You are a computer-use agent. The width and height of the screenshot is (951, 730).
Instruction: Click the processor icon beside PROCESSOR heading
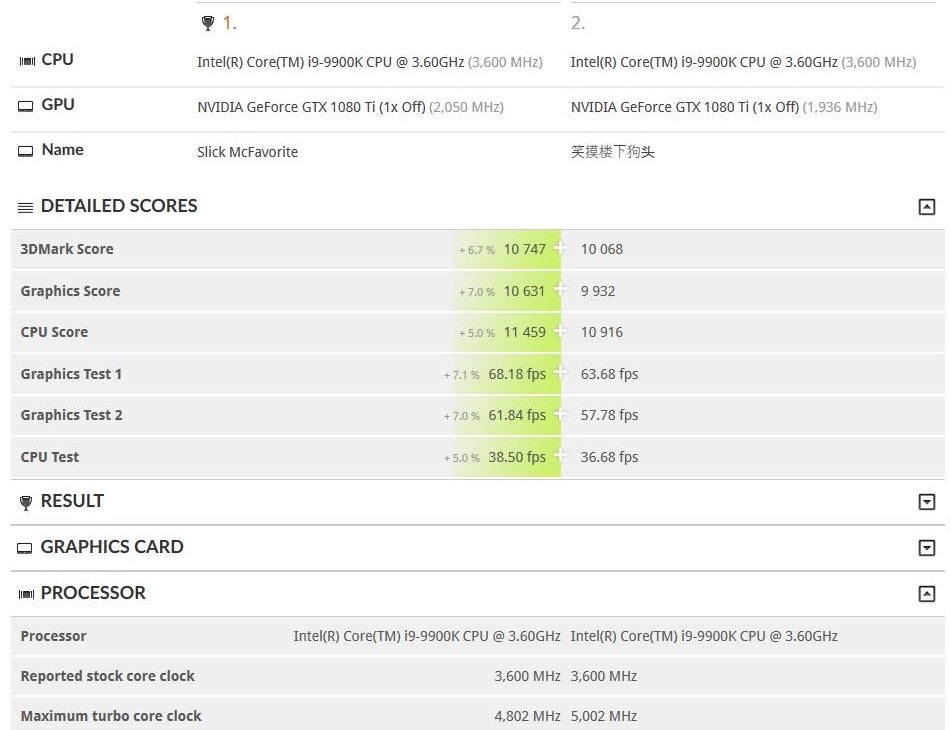pos(25,593)
